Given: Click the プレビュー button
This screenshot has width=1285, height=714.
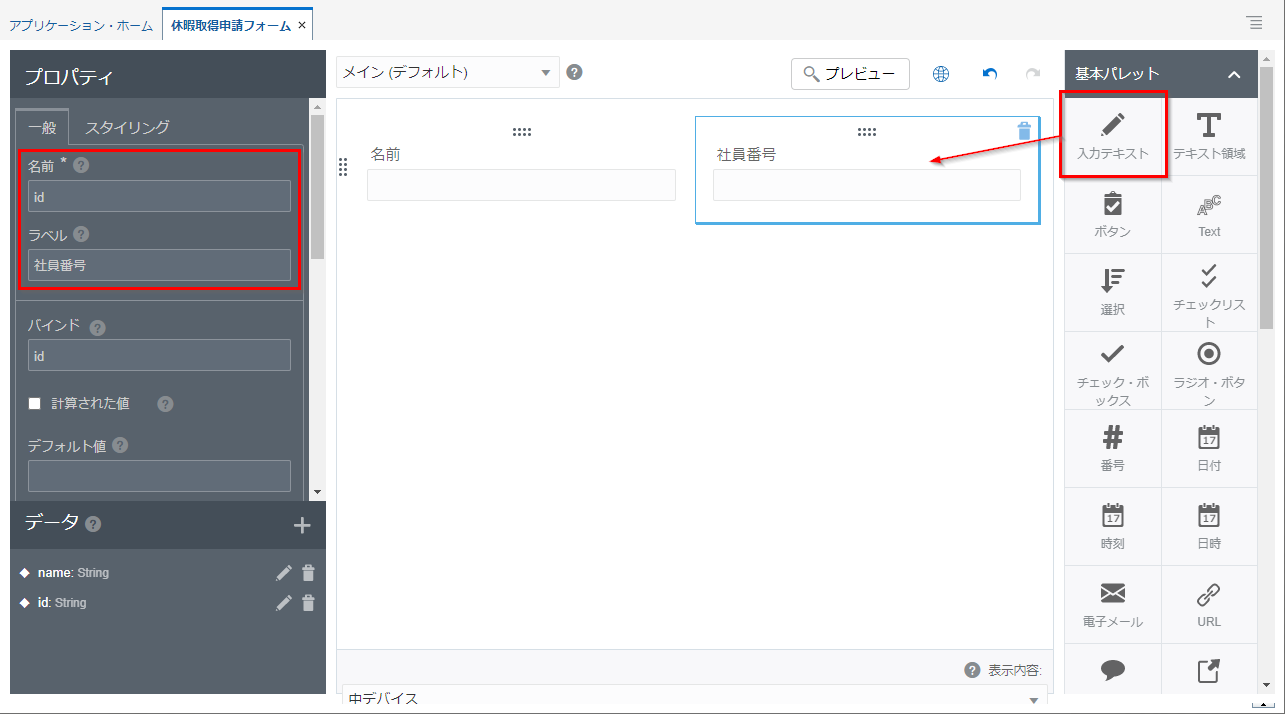Looking at the screenshot, I should (850, 74).
